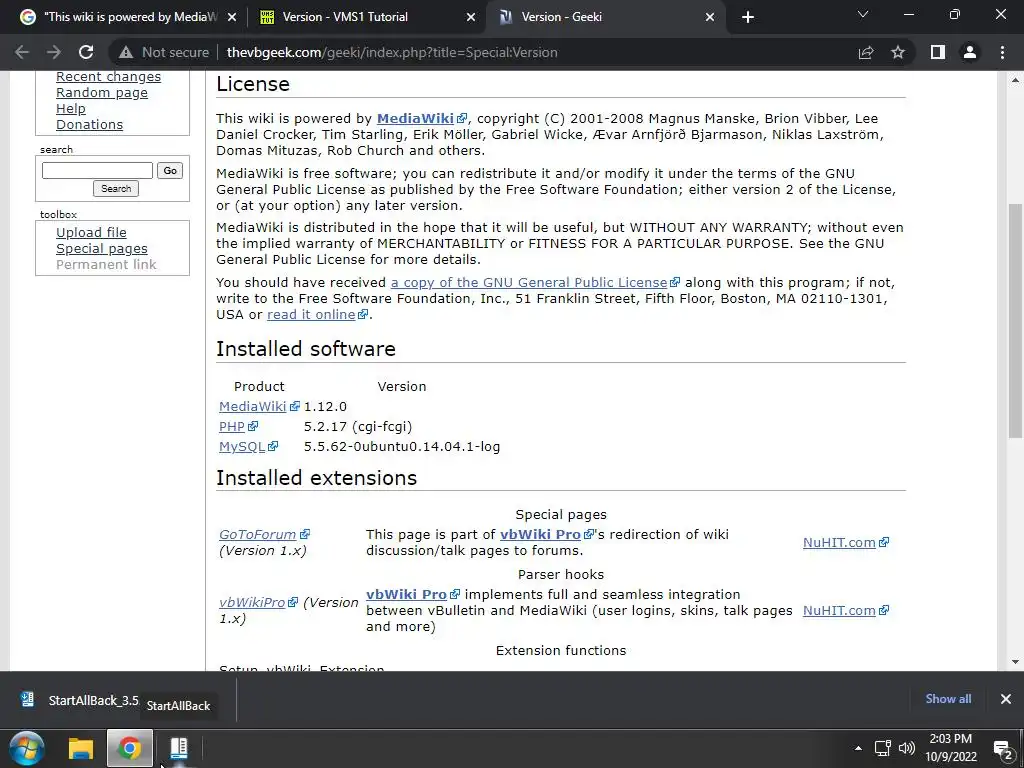Open the Help sidebar link
This screenshot has width=1024, height=768.
coord(71,108)
